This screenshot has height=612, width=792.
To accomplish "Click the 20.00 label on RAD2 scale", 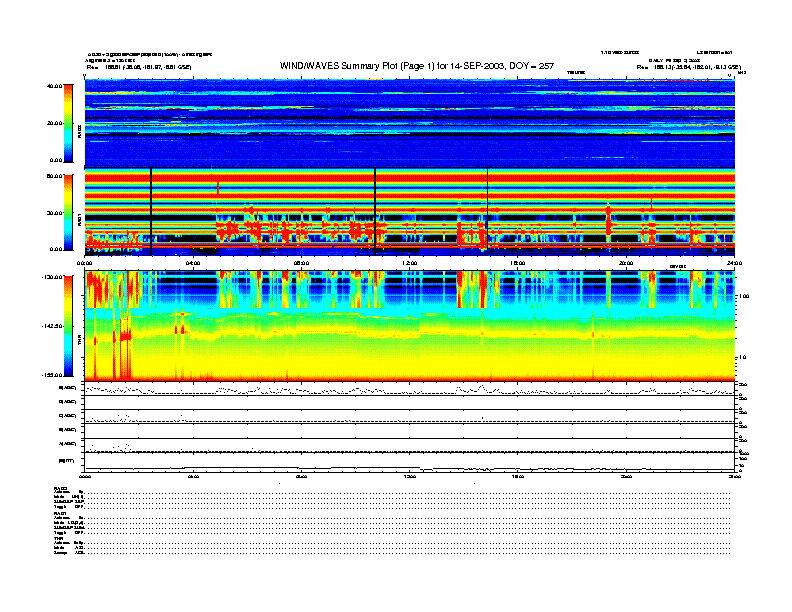I will pyautogui.click(x=55, y=123).
